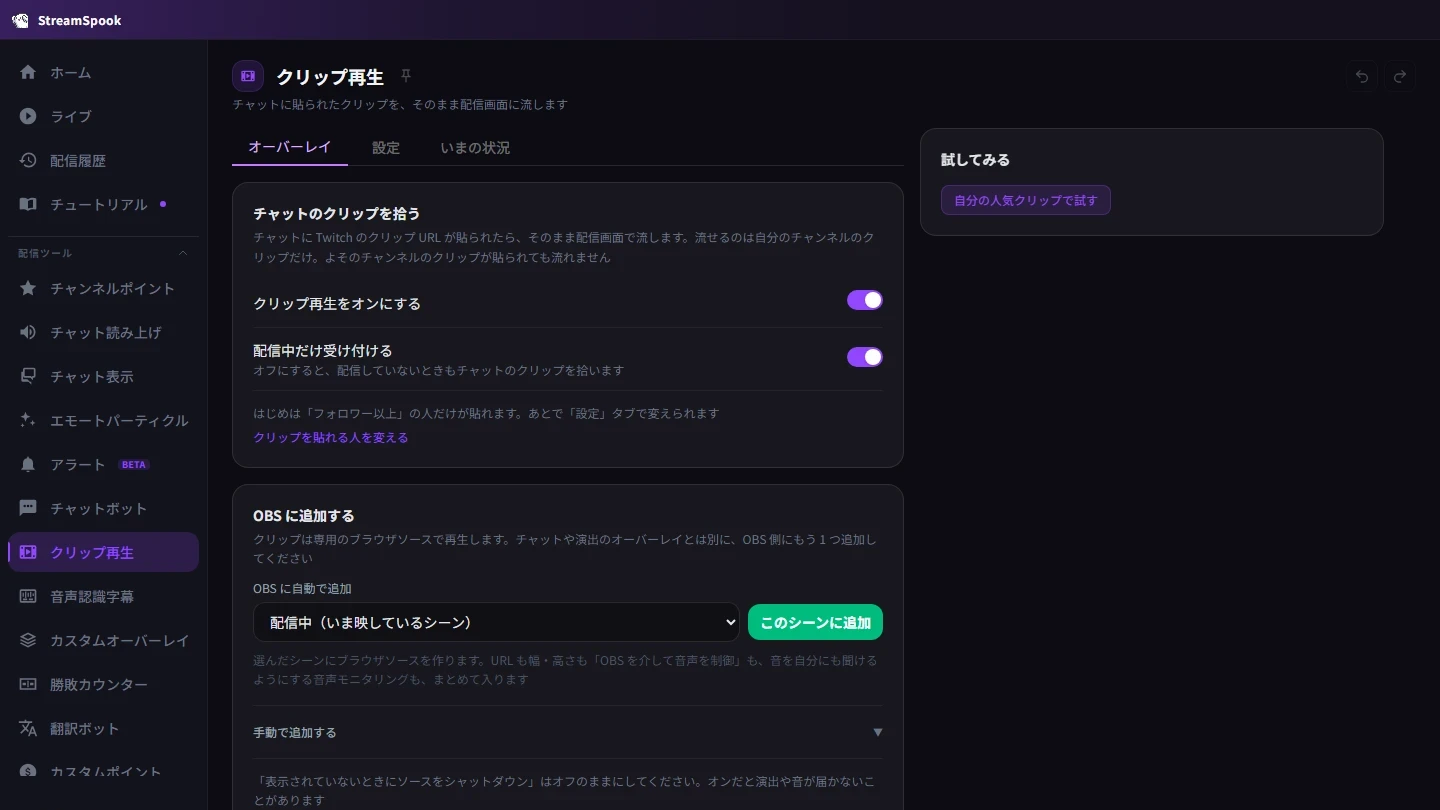This screenshot has width=1440, height=810.
Task: Click the チャンネルポイント star icon
Action: (28, 288)
